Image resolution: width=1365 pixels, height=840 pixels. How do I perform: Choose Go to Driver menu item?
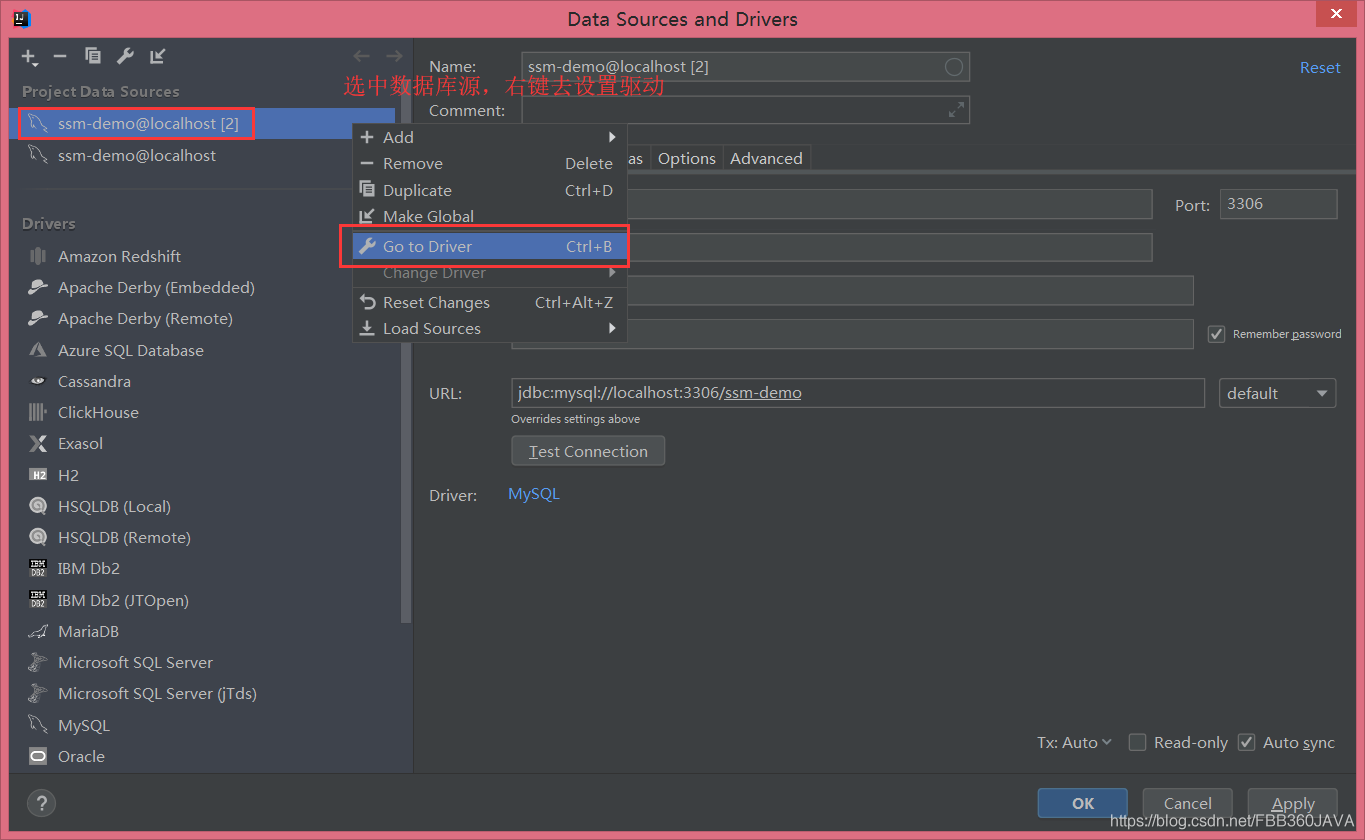[x=490, y=246]
